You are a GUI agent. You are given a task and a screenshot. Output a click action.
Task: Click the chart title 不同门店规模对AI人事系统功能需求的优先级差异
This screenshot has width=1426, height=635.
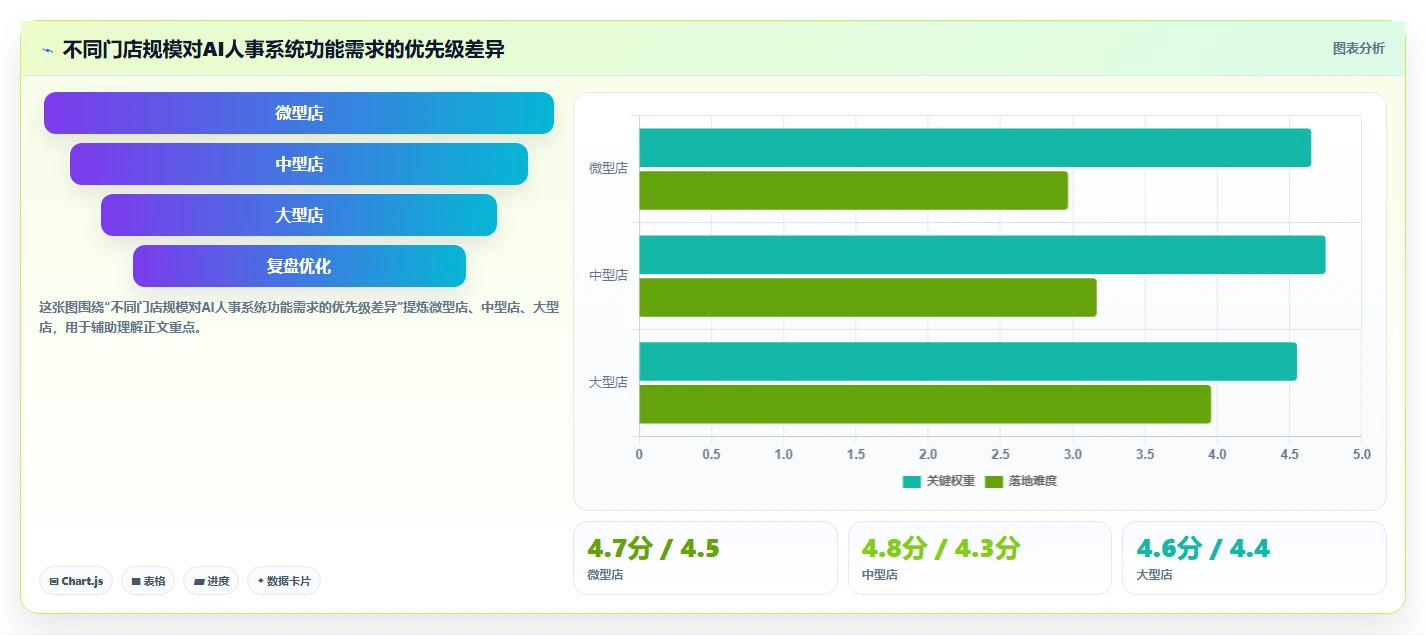pyautogui.click(x=284, y=50)
